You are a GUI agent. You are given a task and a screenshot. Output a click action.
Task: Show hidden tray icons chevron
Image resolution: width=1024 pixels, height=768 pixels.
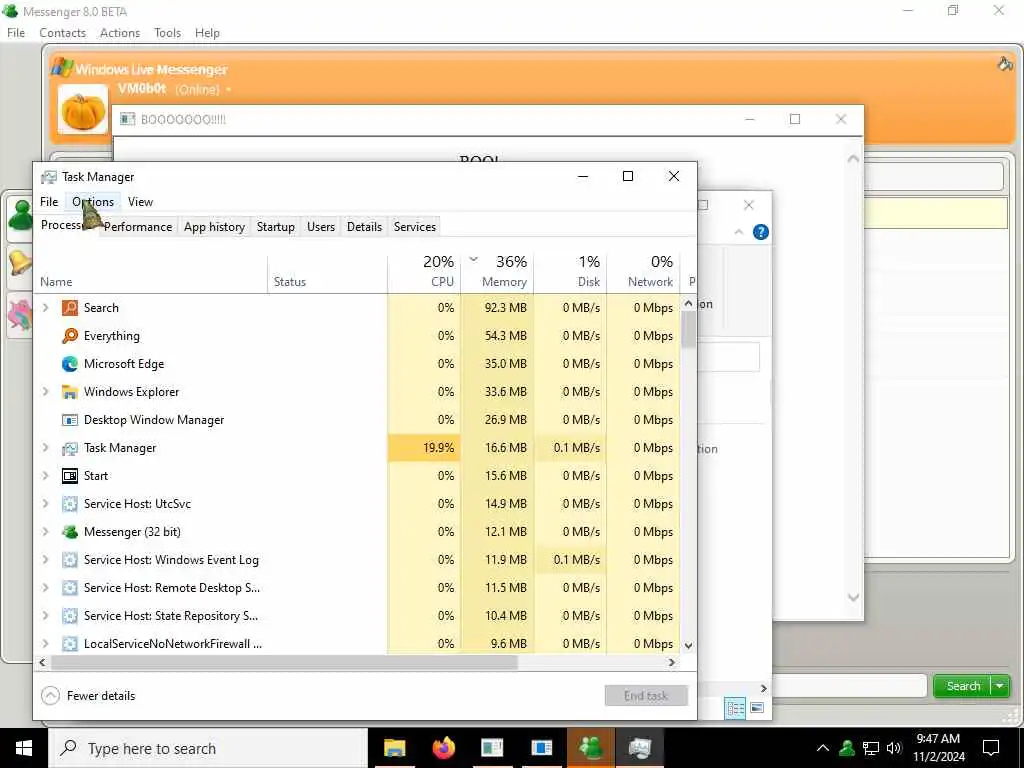point(823,748)
